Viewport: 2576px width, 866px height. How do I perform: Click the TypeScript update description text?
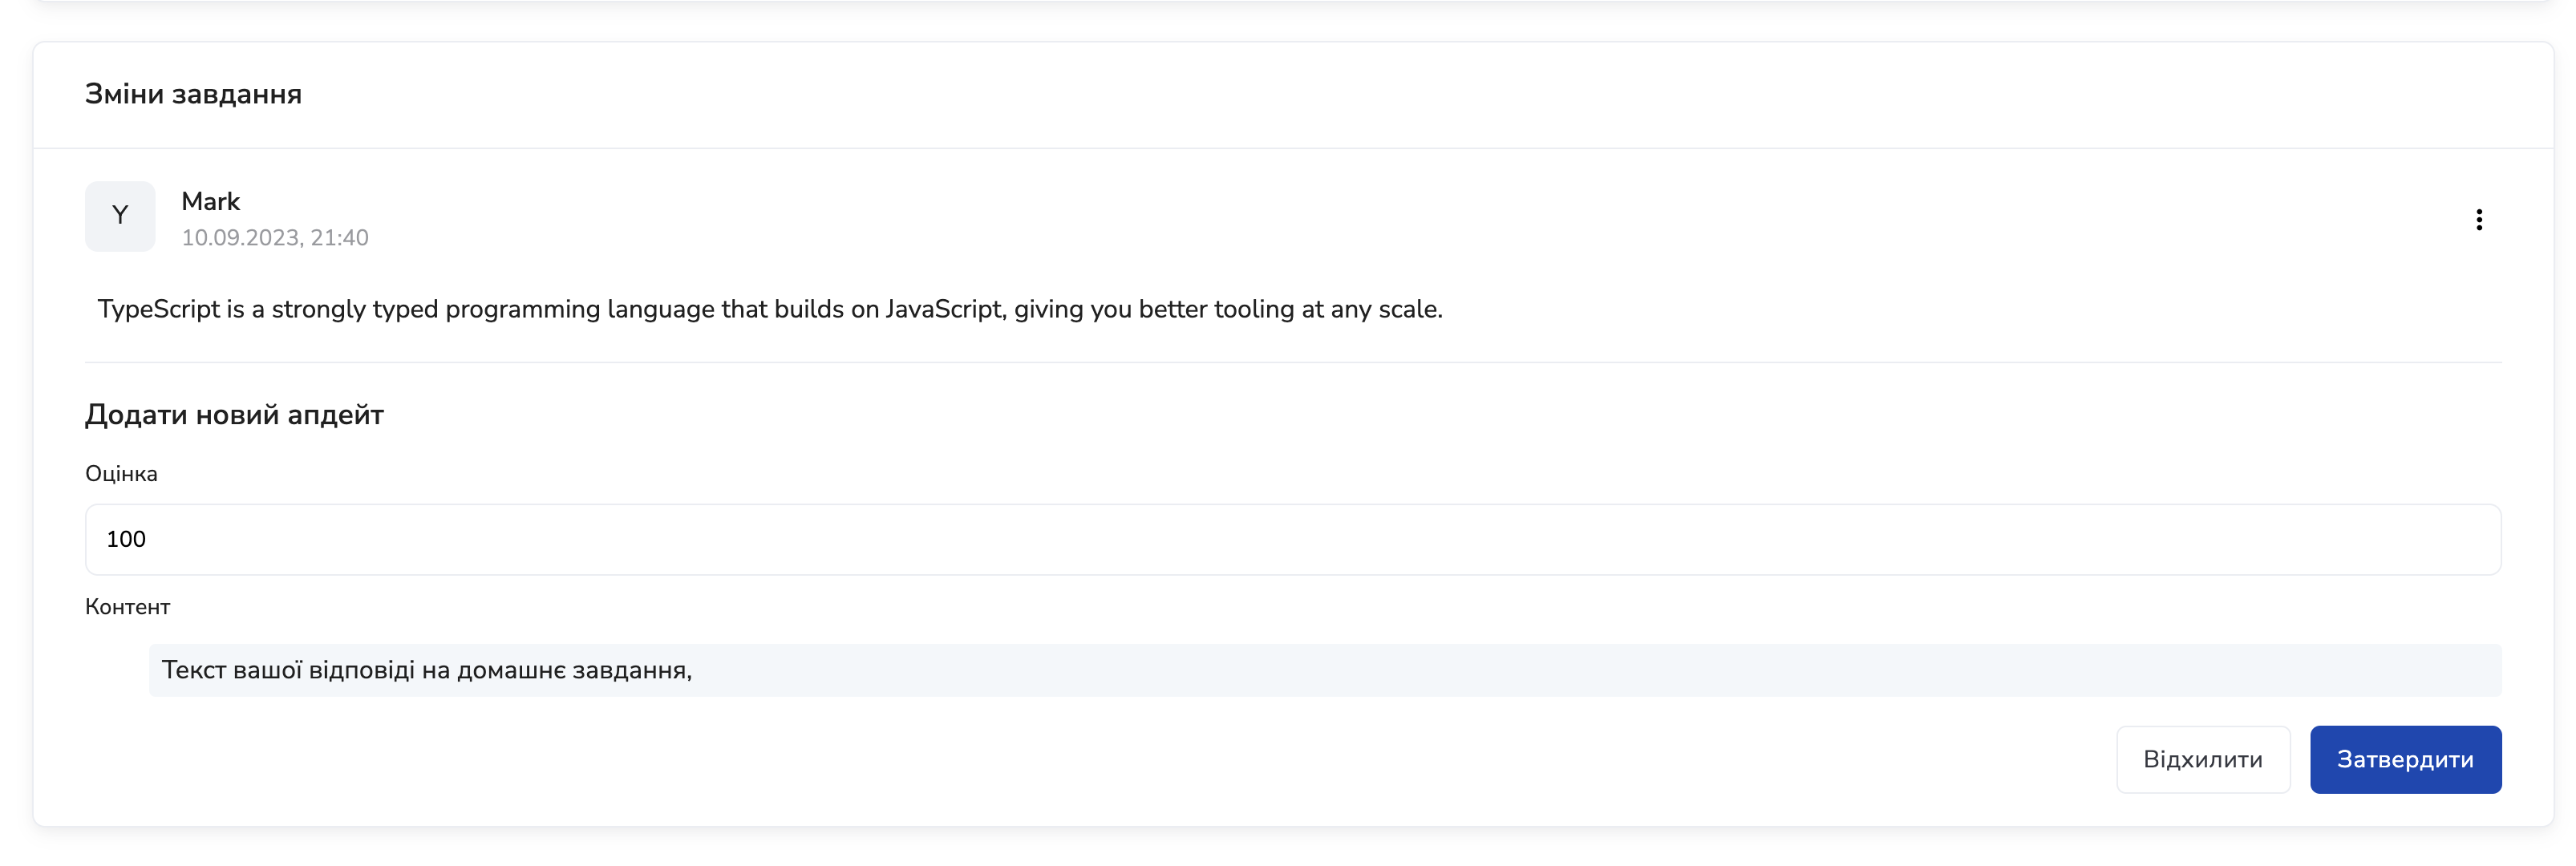(769, 309)
